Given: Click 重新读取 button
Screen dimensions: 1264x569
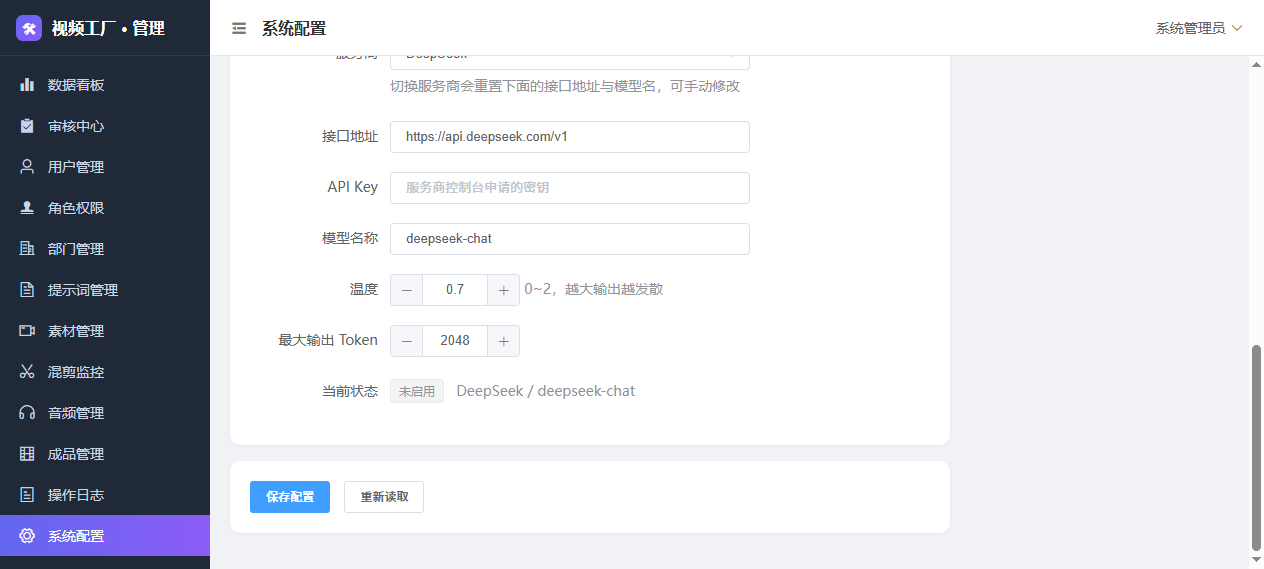Looking at the screenshot, I should pyautogui.click(x=384, y=497).
